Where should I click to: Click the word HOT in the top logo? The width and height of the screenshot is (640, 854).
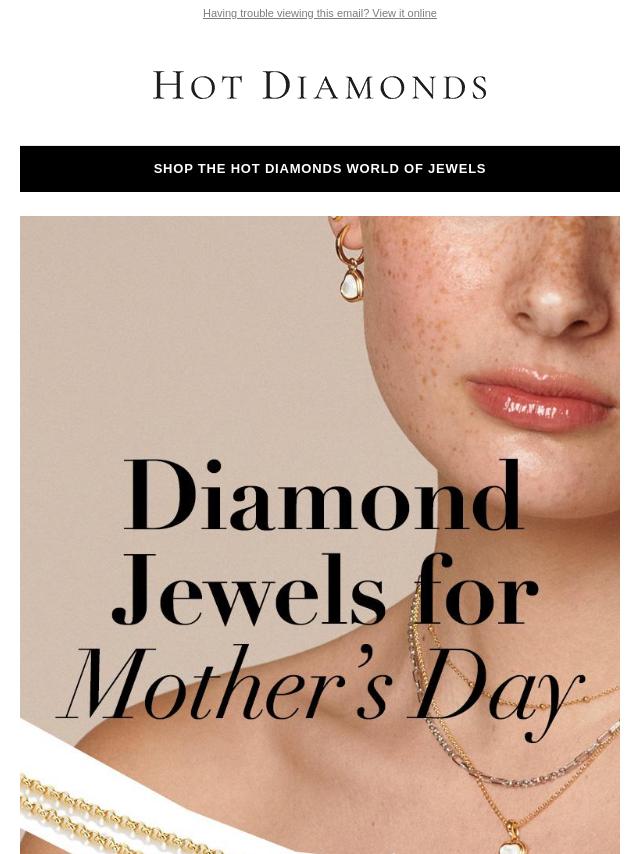pos(198,86)
